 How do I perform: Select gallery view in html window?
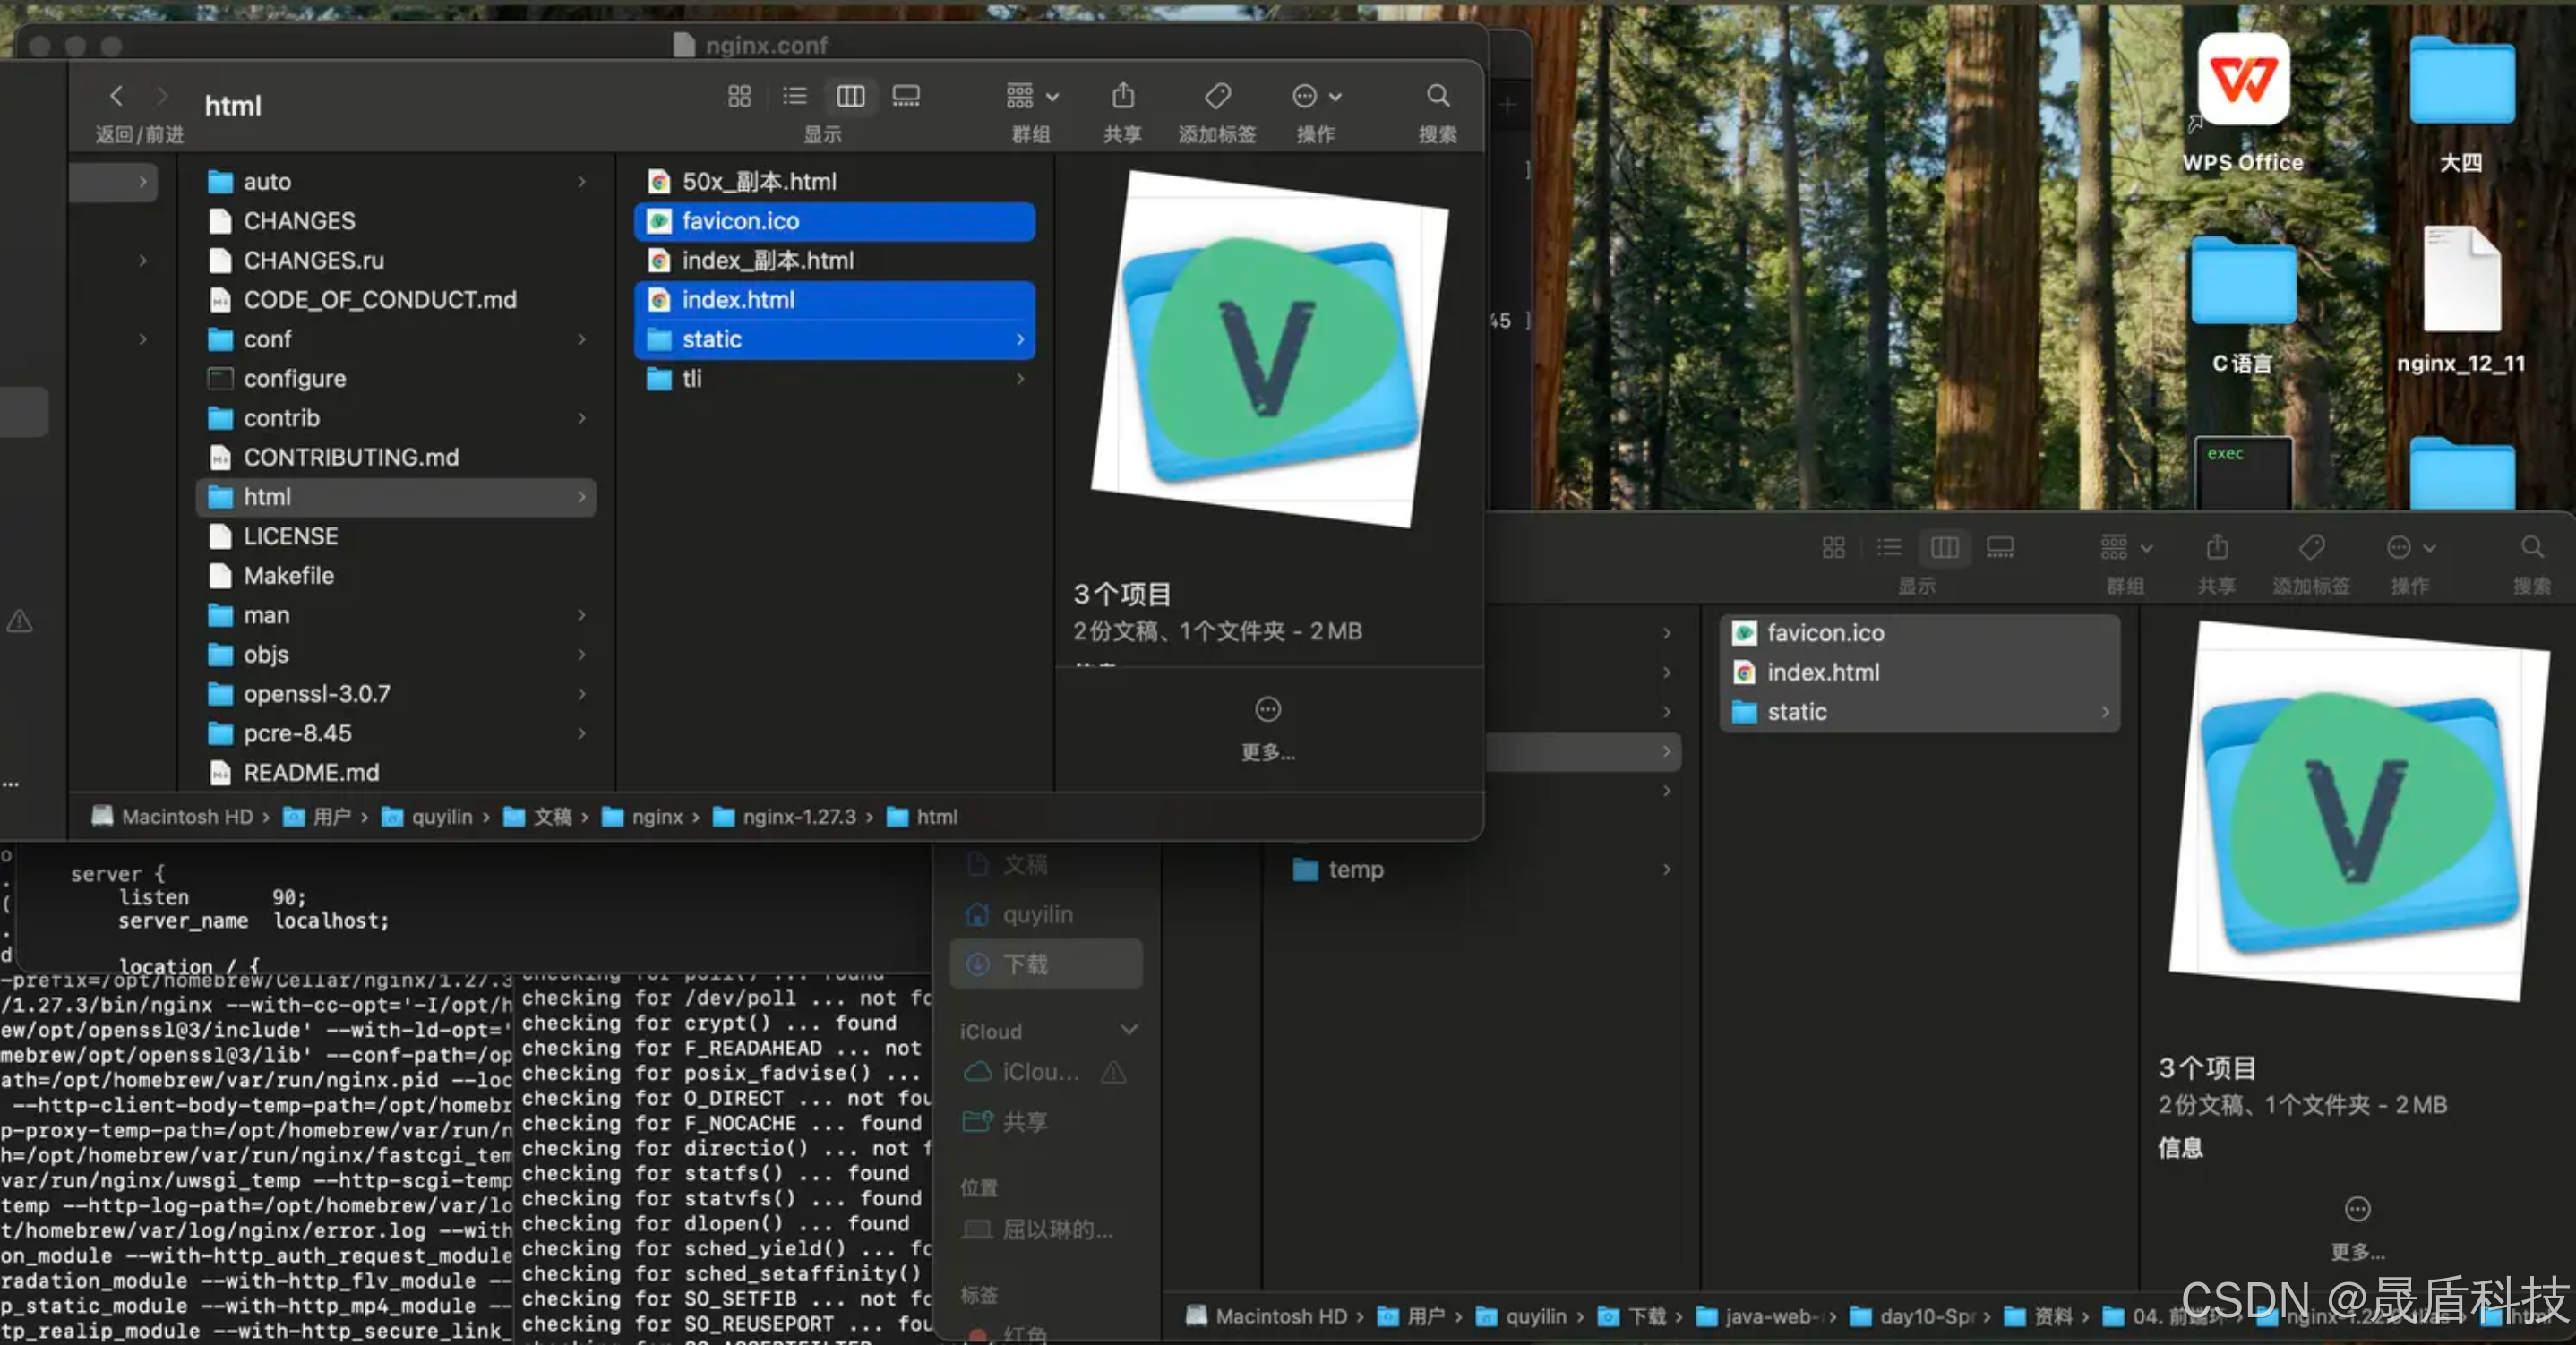coord(906,96)
